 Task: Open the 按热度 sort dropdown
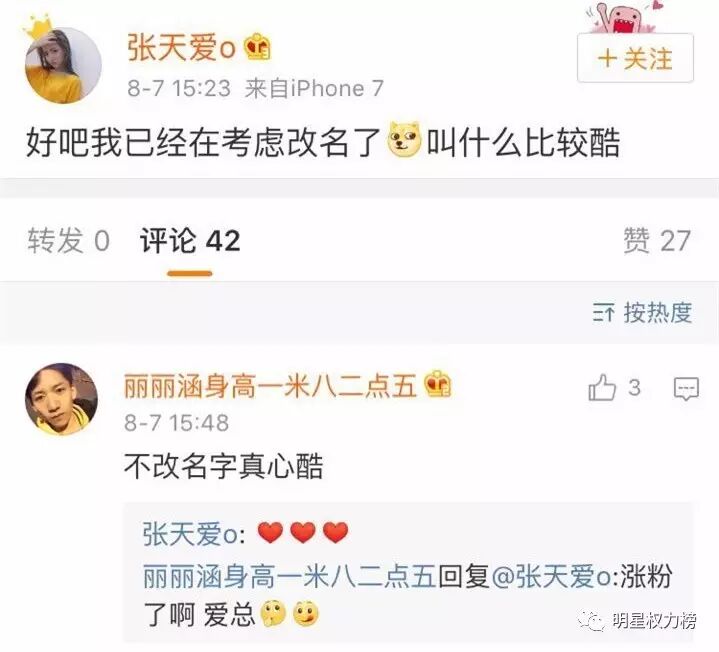tap(642, 313)
